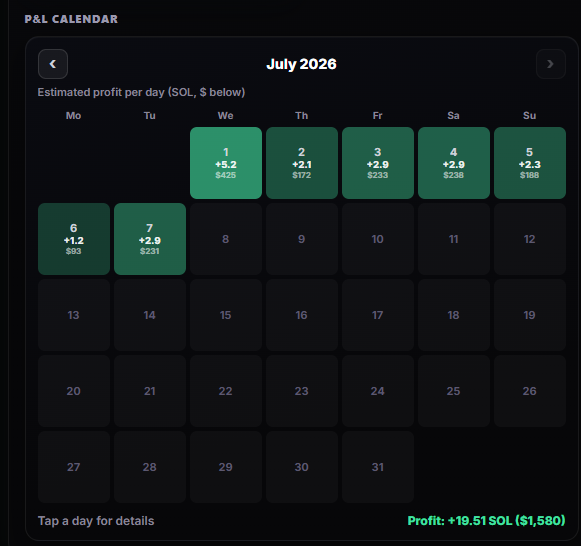Screen dimensions: 581x546
Task: Go to the next month
Action: 551,64
